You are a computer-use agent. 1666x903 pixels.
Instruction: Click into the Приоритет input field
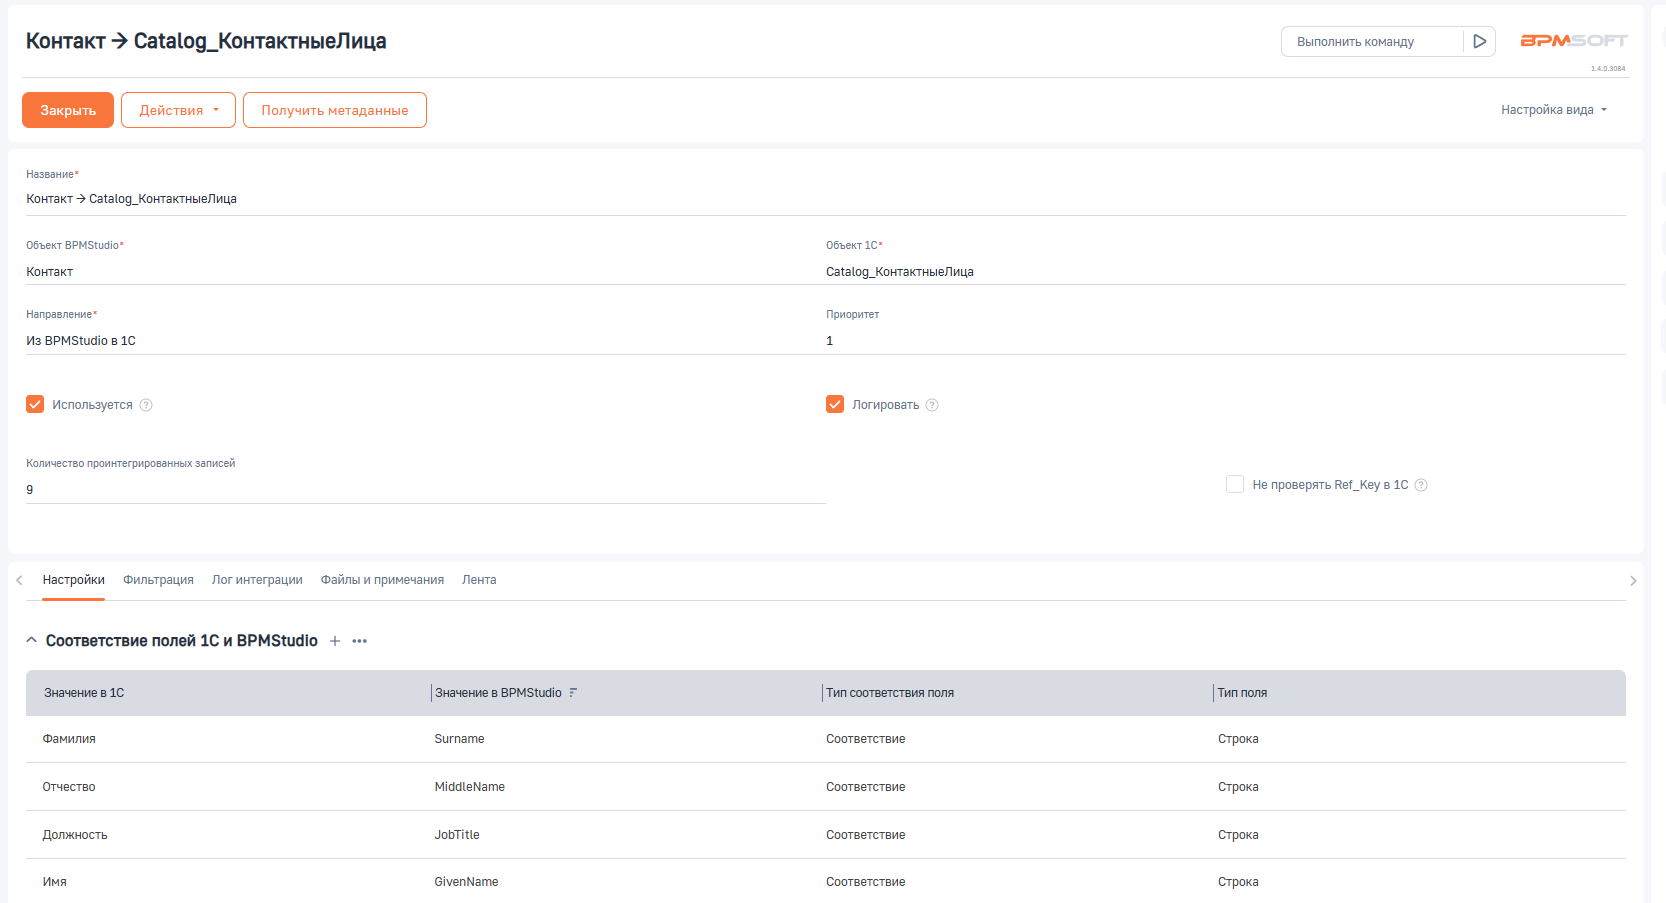(1225, 341)
